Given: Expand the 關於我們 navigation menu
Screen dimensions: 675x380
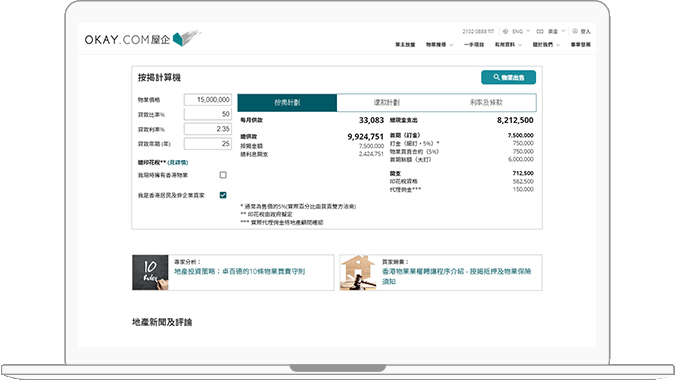Looking at the screenshot, I should (x=546, y=45).
